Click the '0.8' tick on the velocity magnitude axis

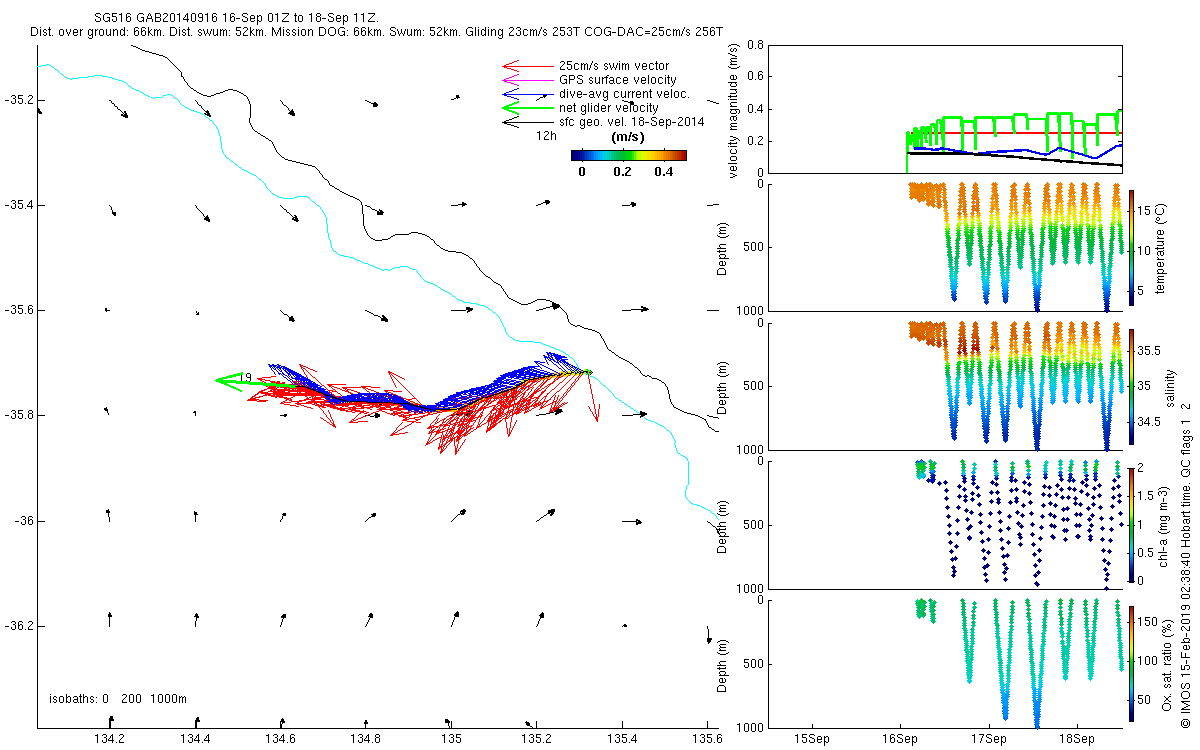point(755,46)
